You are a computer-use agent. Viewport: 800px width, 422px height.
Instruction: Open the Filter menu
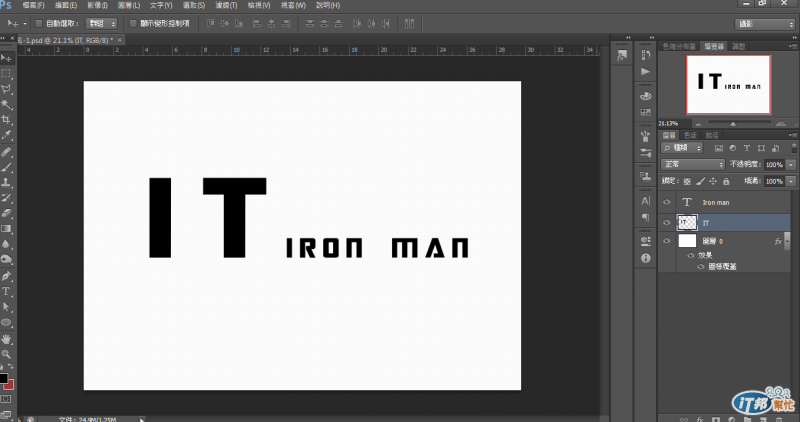pos(226,5)
